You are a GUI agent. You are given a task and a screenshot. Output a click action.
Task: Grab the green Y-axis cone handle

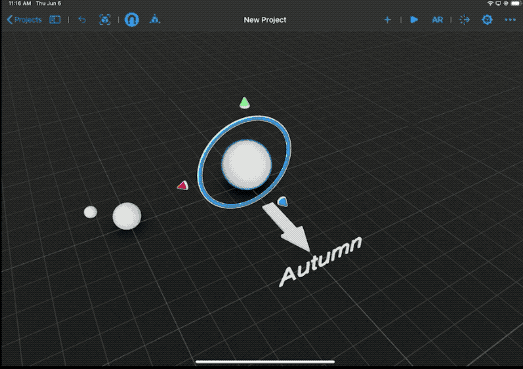(244, 103)
